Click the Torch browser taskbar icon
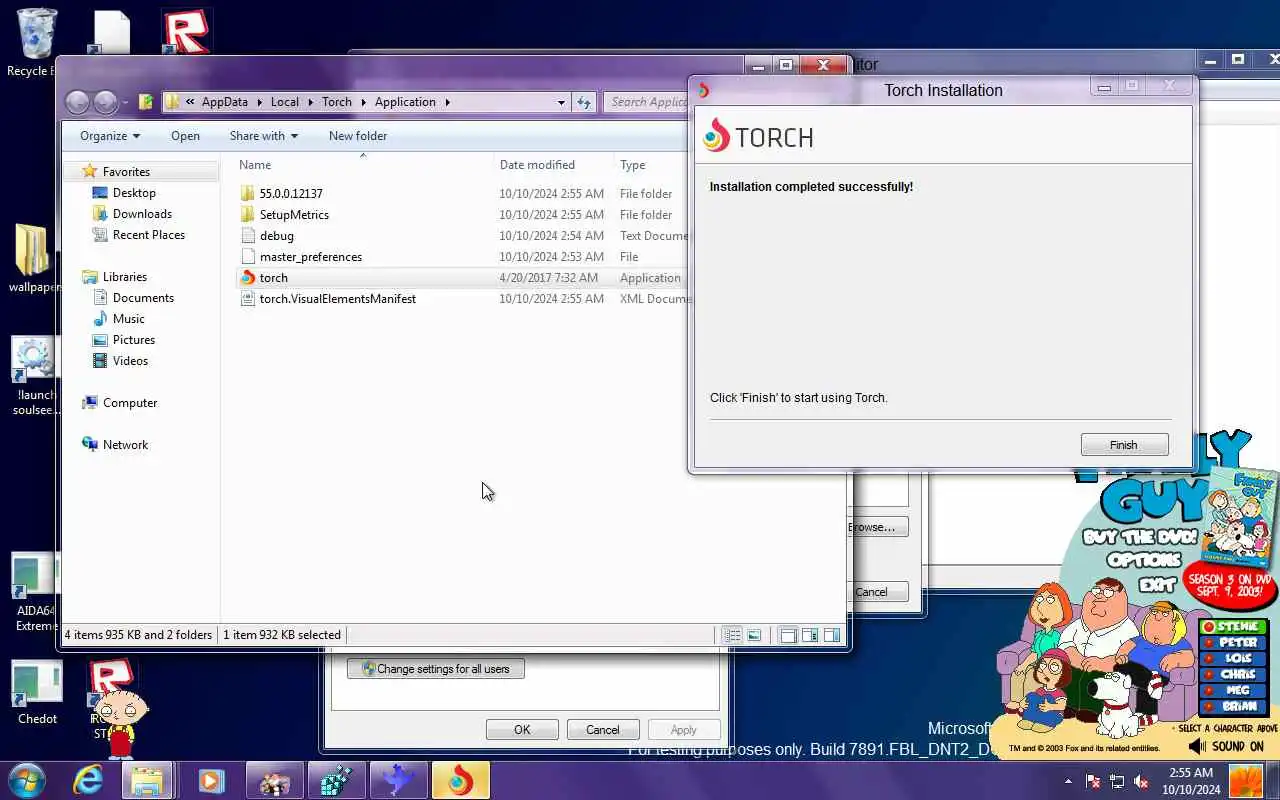Image resolution: width=1280 pixels, height=800 pixels. click(x=460, y=780)
